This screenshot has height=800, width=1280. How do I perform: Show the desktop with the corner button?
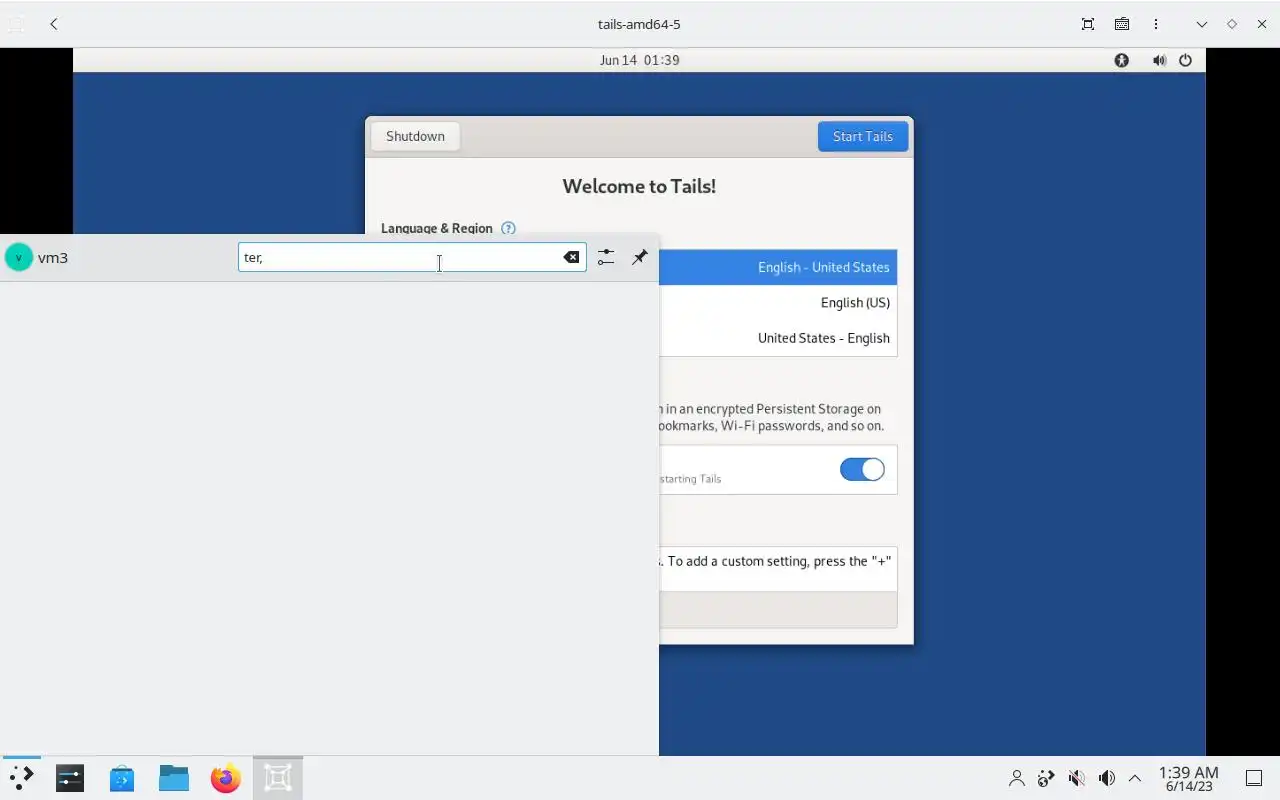point(1254,778)
